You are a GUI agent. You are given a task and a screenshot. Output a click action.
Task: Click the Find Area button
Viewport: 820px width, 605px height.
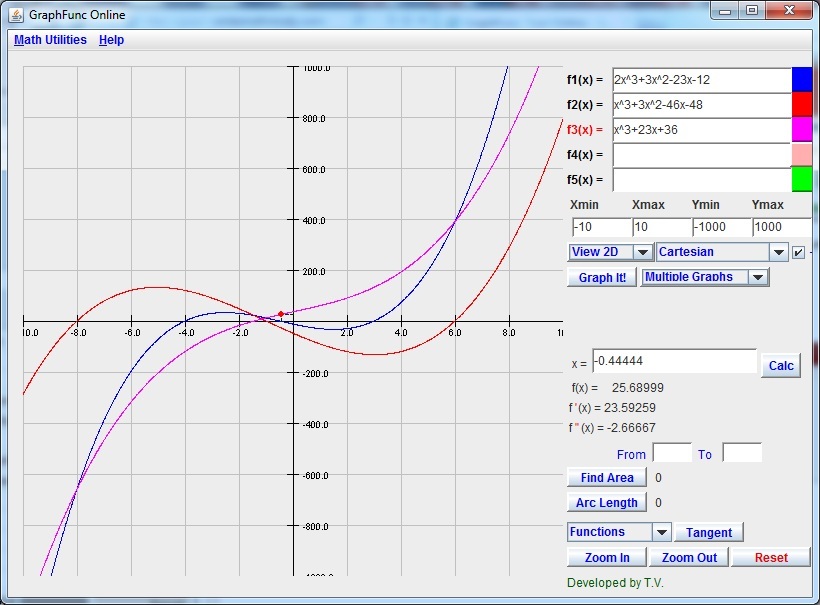(x=606, y=478)
